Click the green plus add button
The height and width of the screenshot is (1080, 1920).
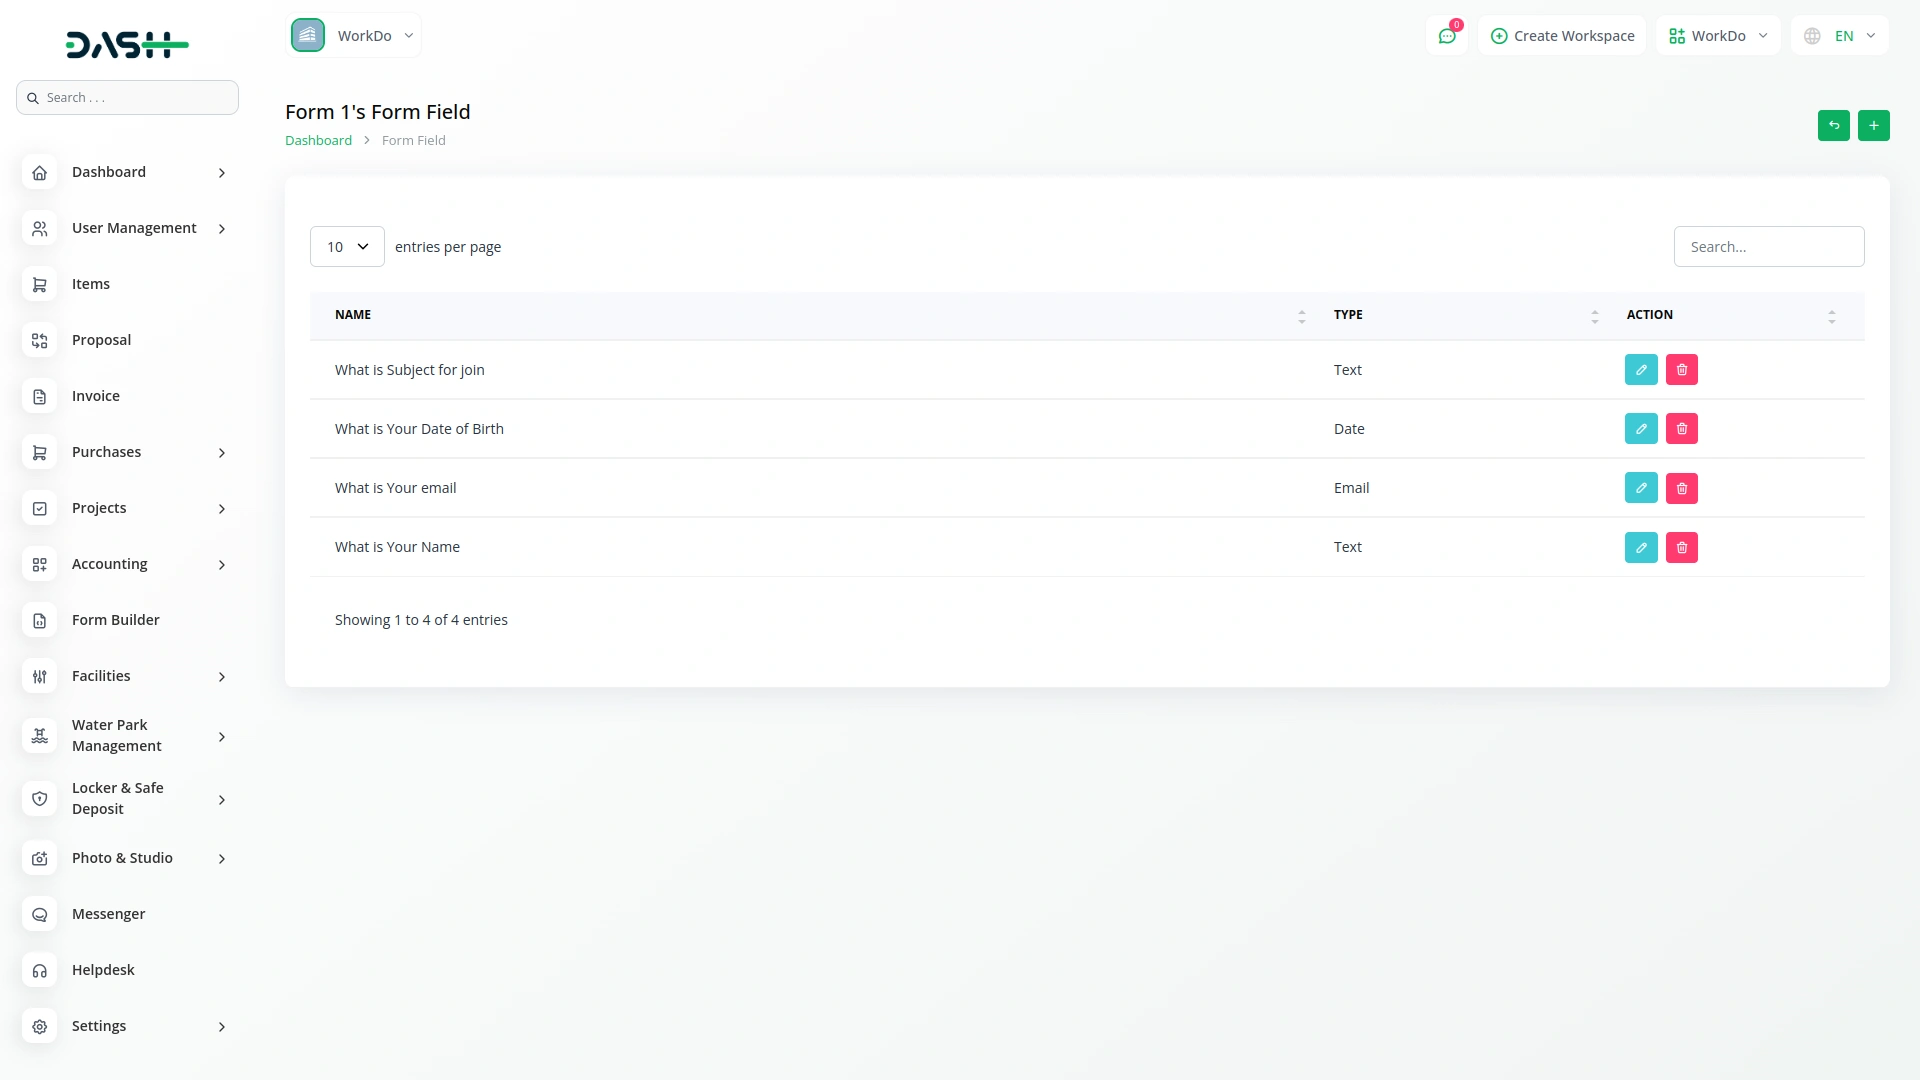pyautogui.click(x=1874, y=125)
